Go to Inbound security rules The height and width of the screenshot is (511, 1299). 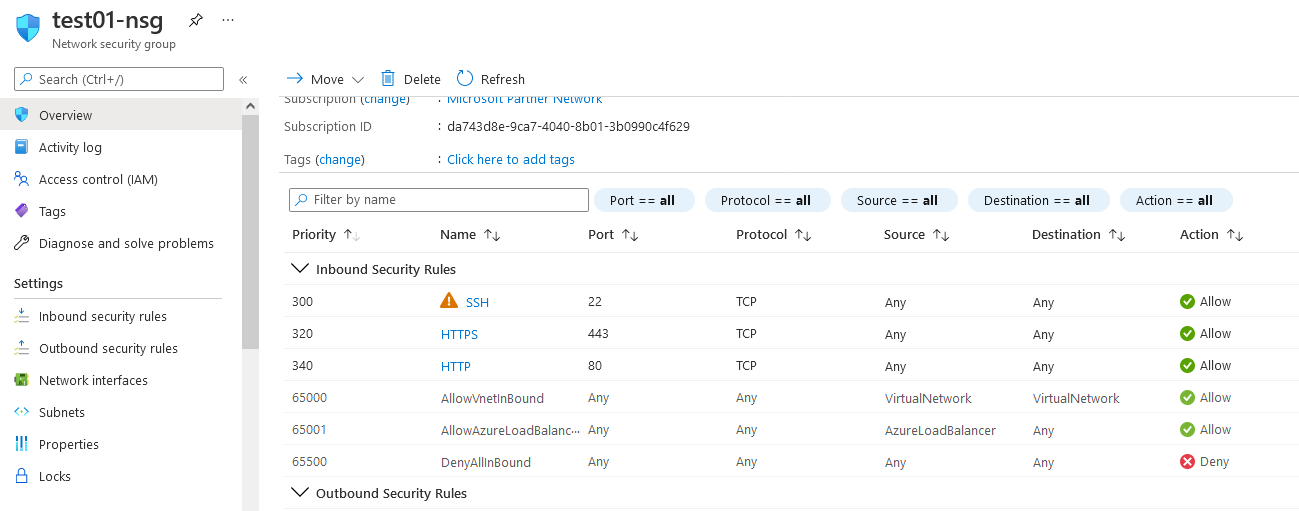click(x=102, y=317)
